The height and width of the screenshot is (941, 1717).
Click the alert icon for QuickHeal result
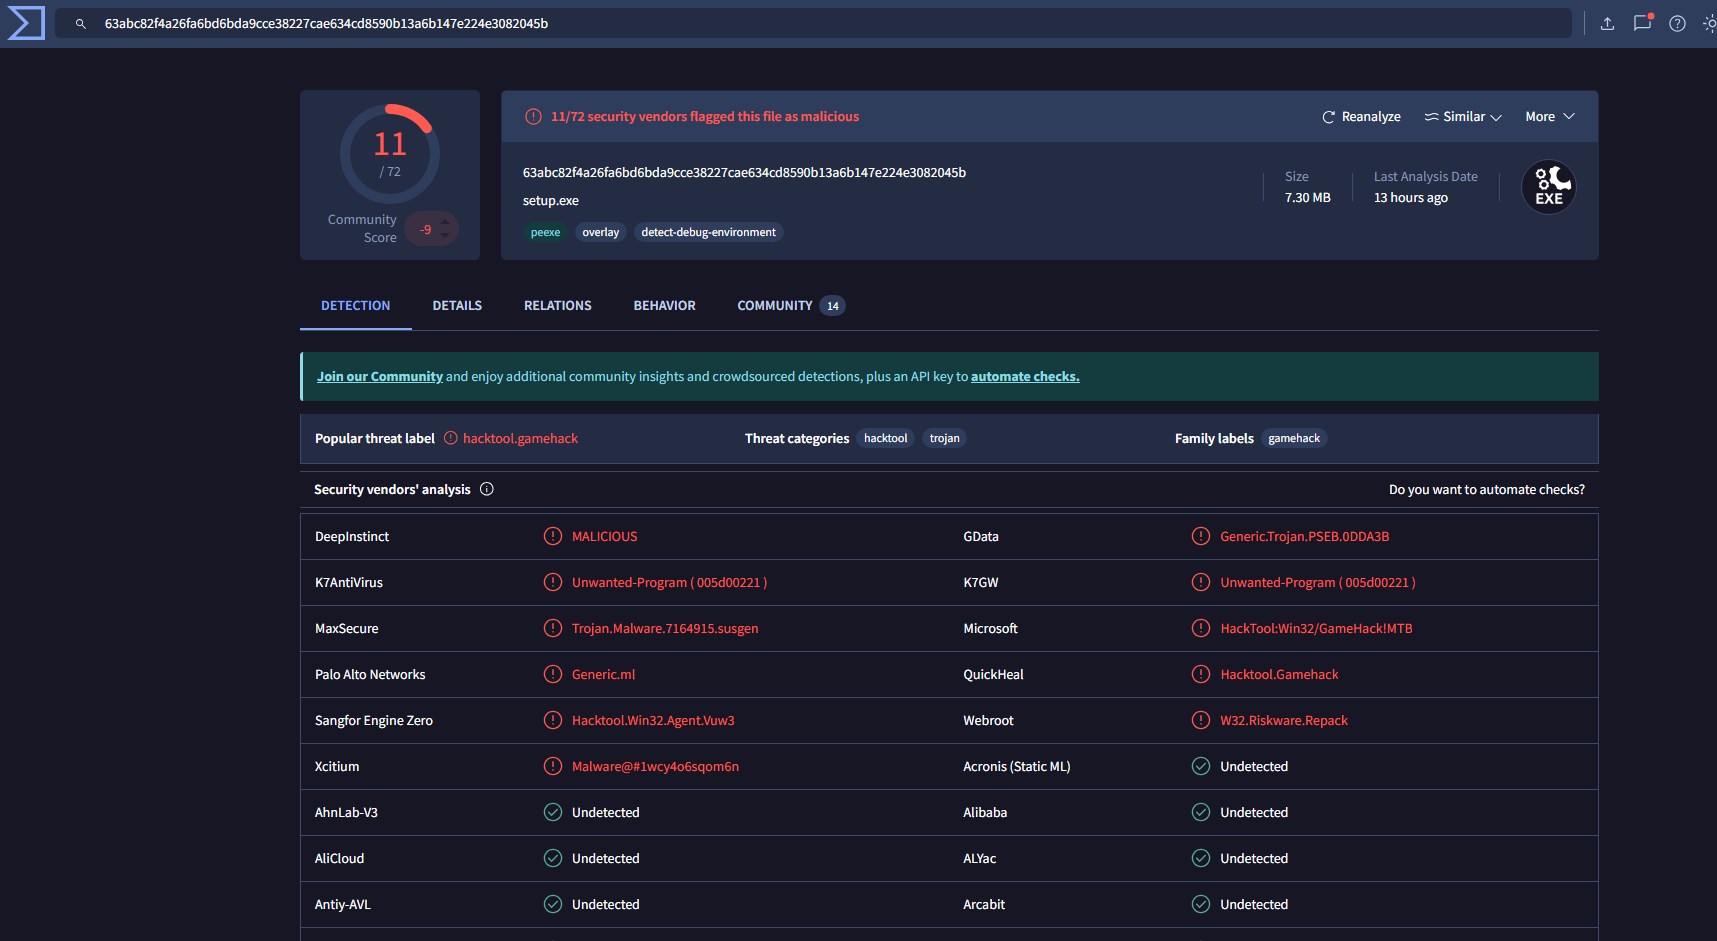(1201, 674)
